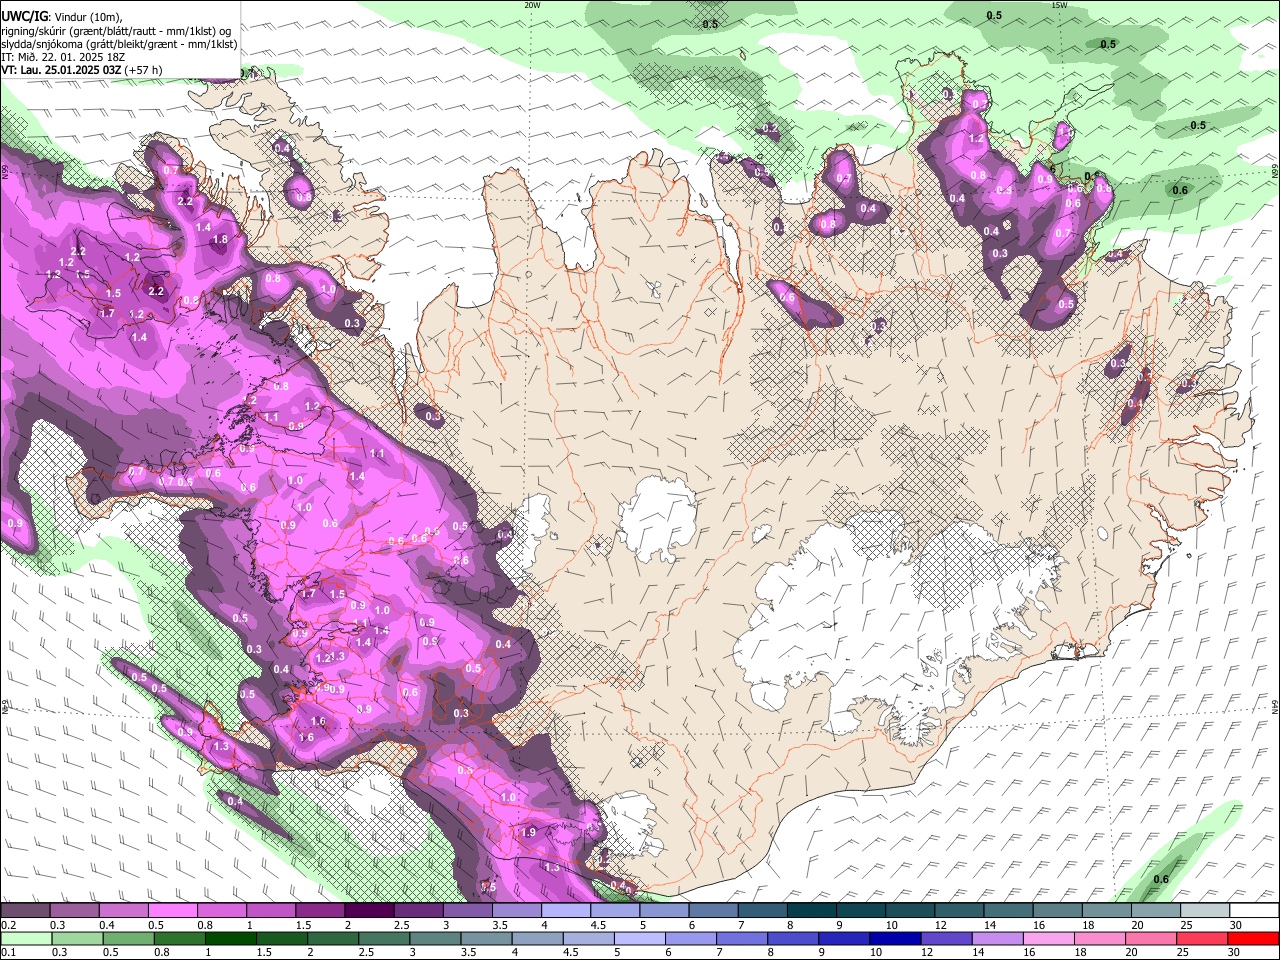Click bright red bottom-row swatch above 30
The height and width of the screenshot is (960, 1280).
click(x=1253, y=938)
